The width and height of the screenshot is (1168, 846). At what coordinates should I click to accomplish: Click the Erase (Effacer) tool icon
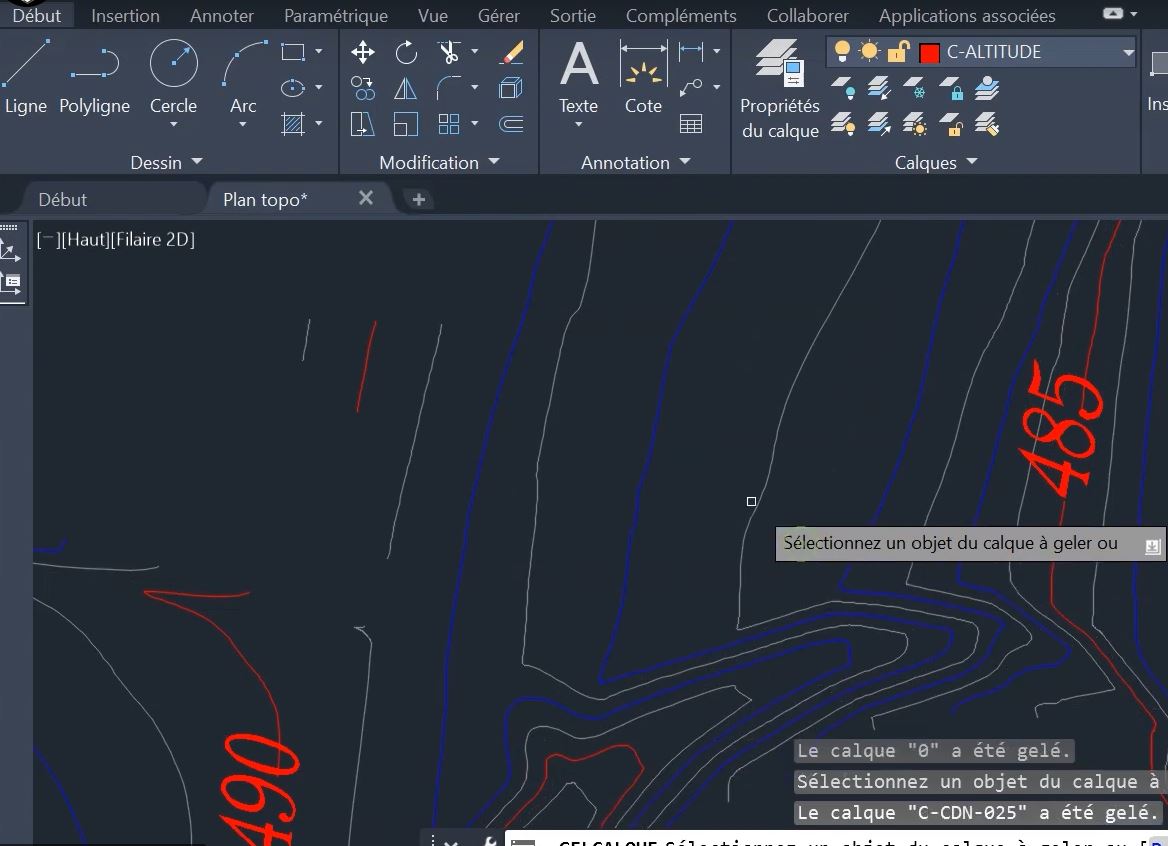click(x=511, y=52)
